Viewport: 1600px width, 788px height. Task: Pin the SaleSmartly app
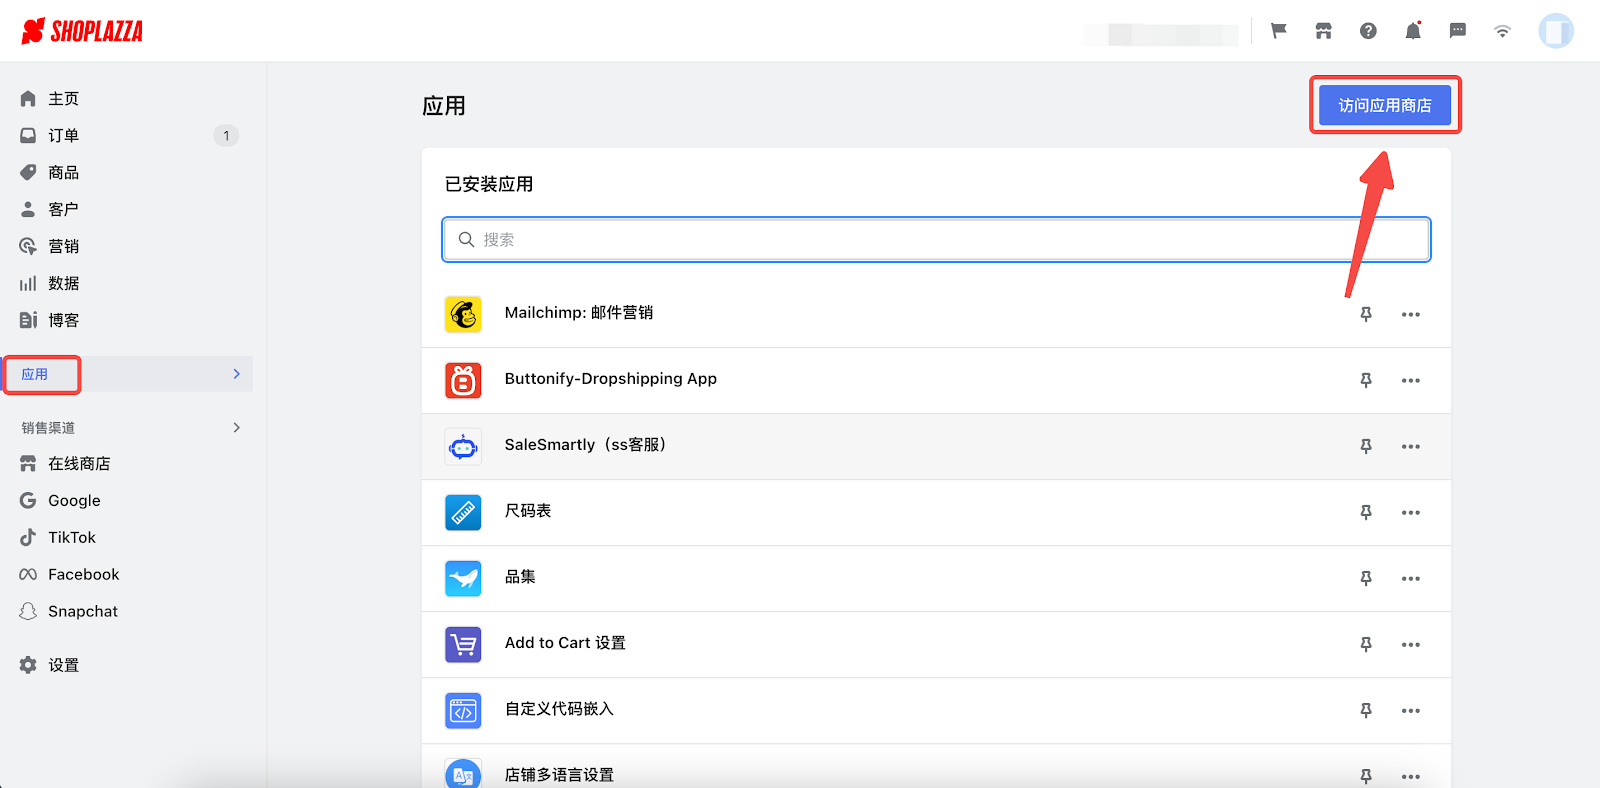coord(1366,446)
